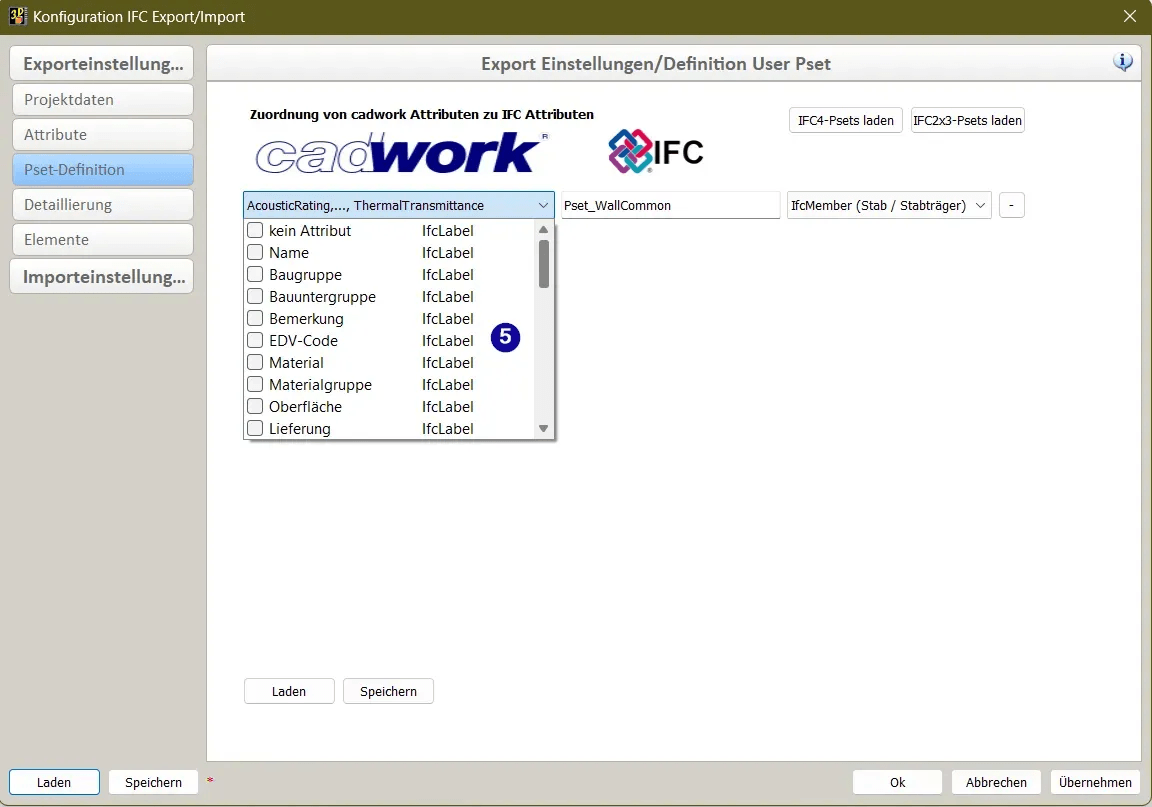Viewport: 1152px width, 807px height.
Task: Click the info icon in the header
Action: 1123,62
